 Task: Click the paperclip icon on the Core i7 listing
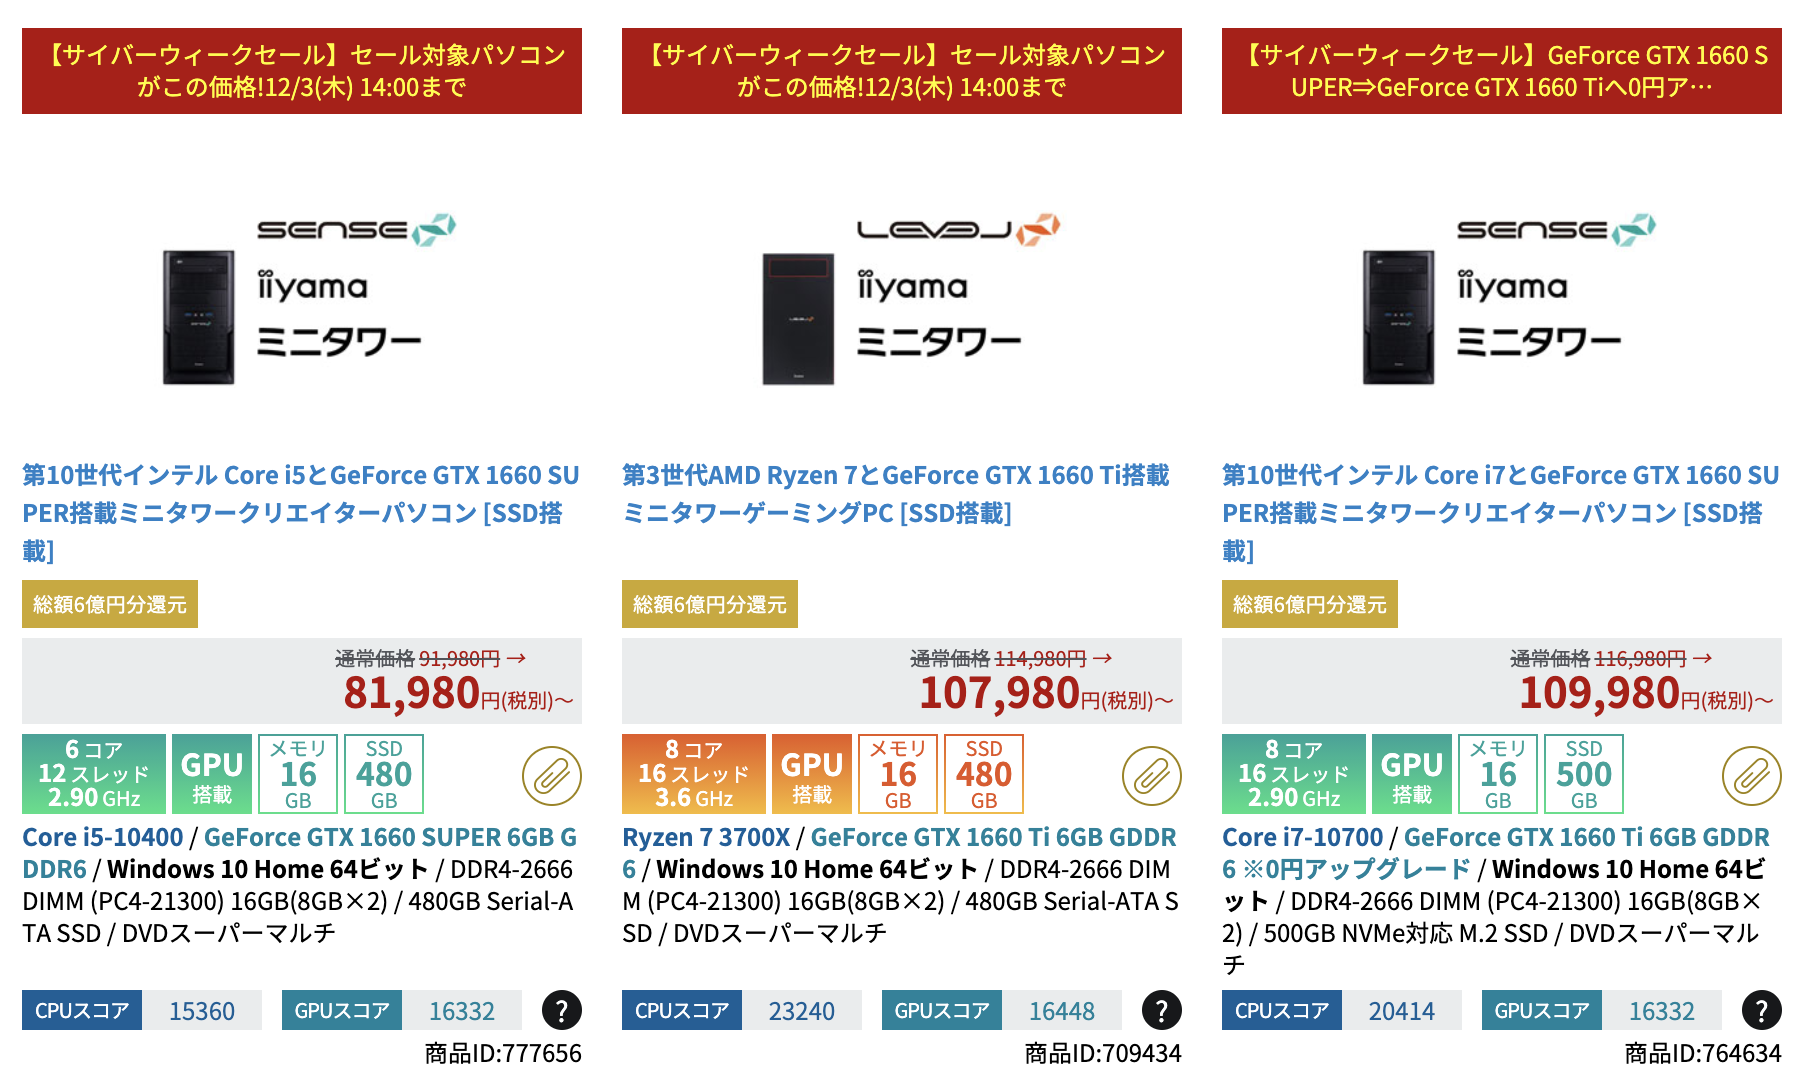pos(1752,776)
